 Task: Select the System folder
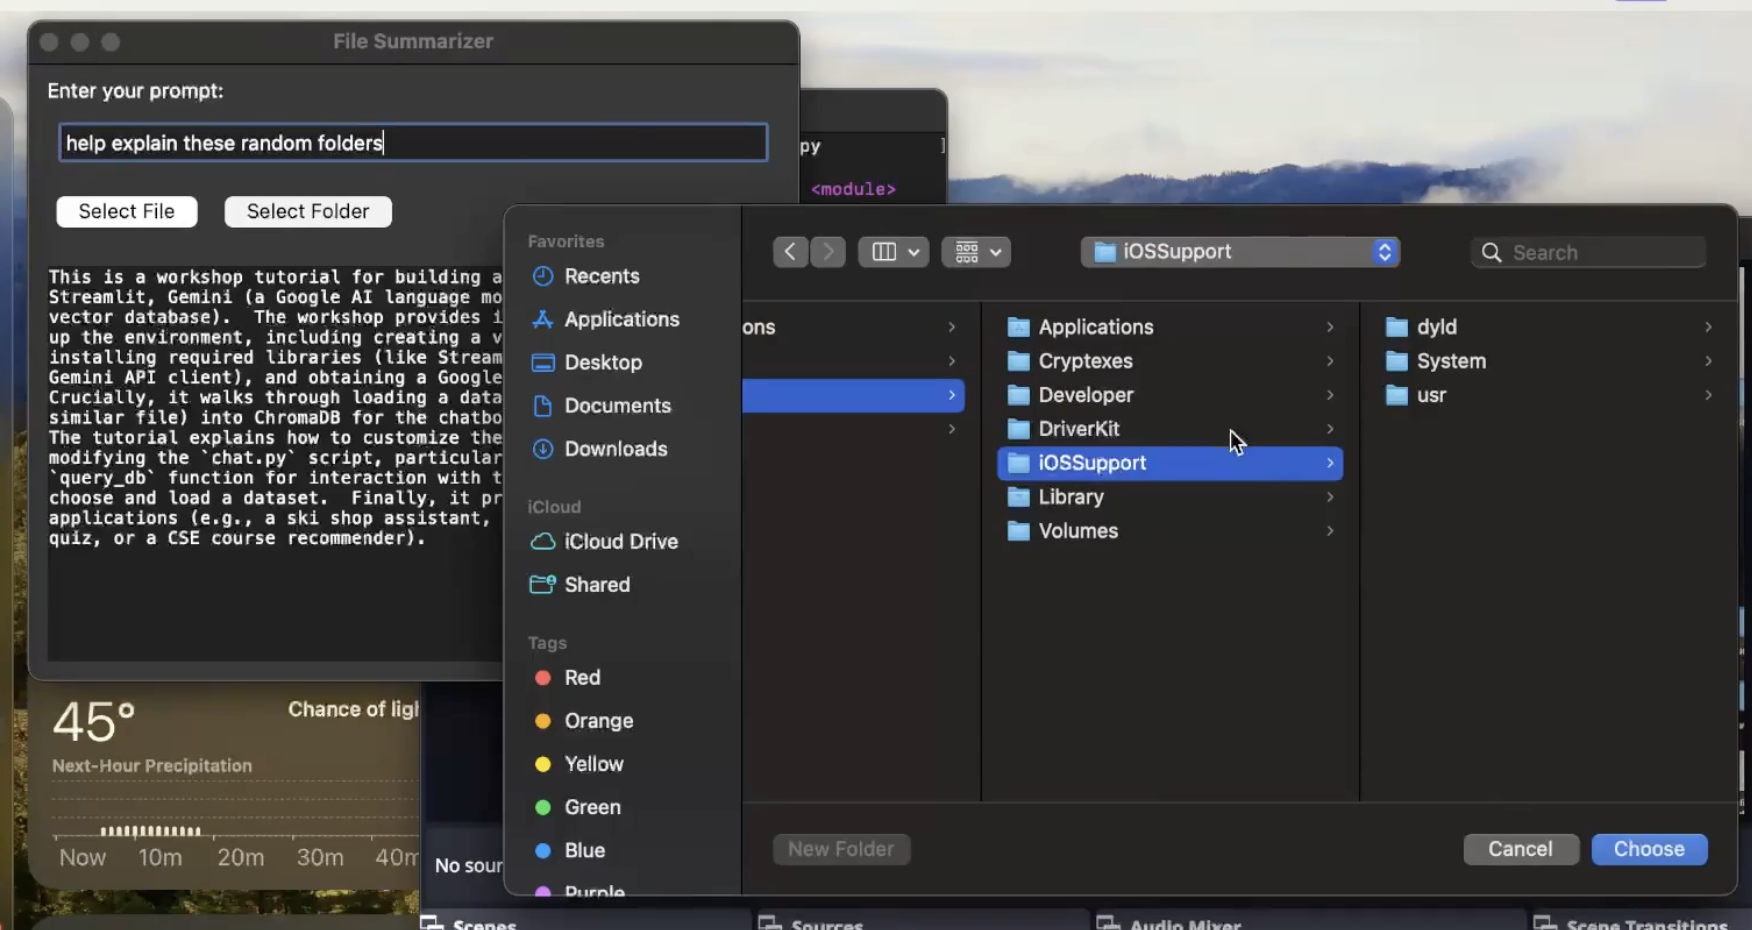click(x=1450, y=361)
